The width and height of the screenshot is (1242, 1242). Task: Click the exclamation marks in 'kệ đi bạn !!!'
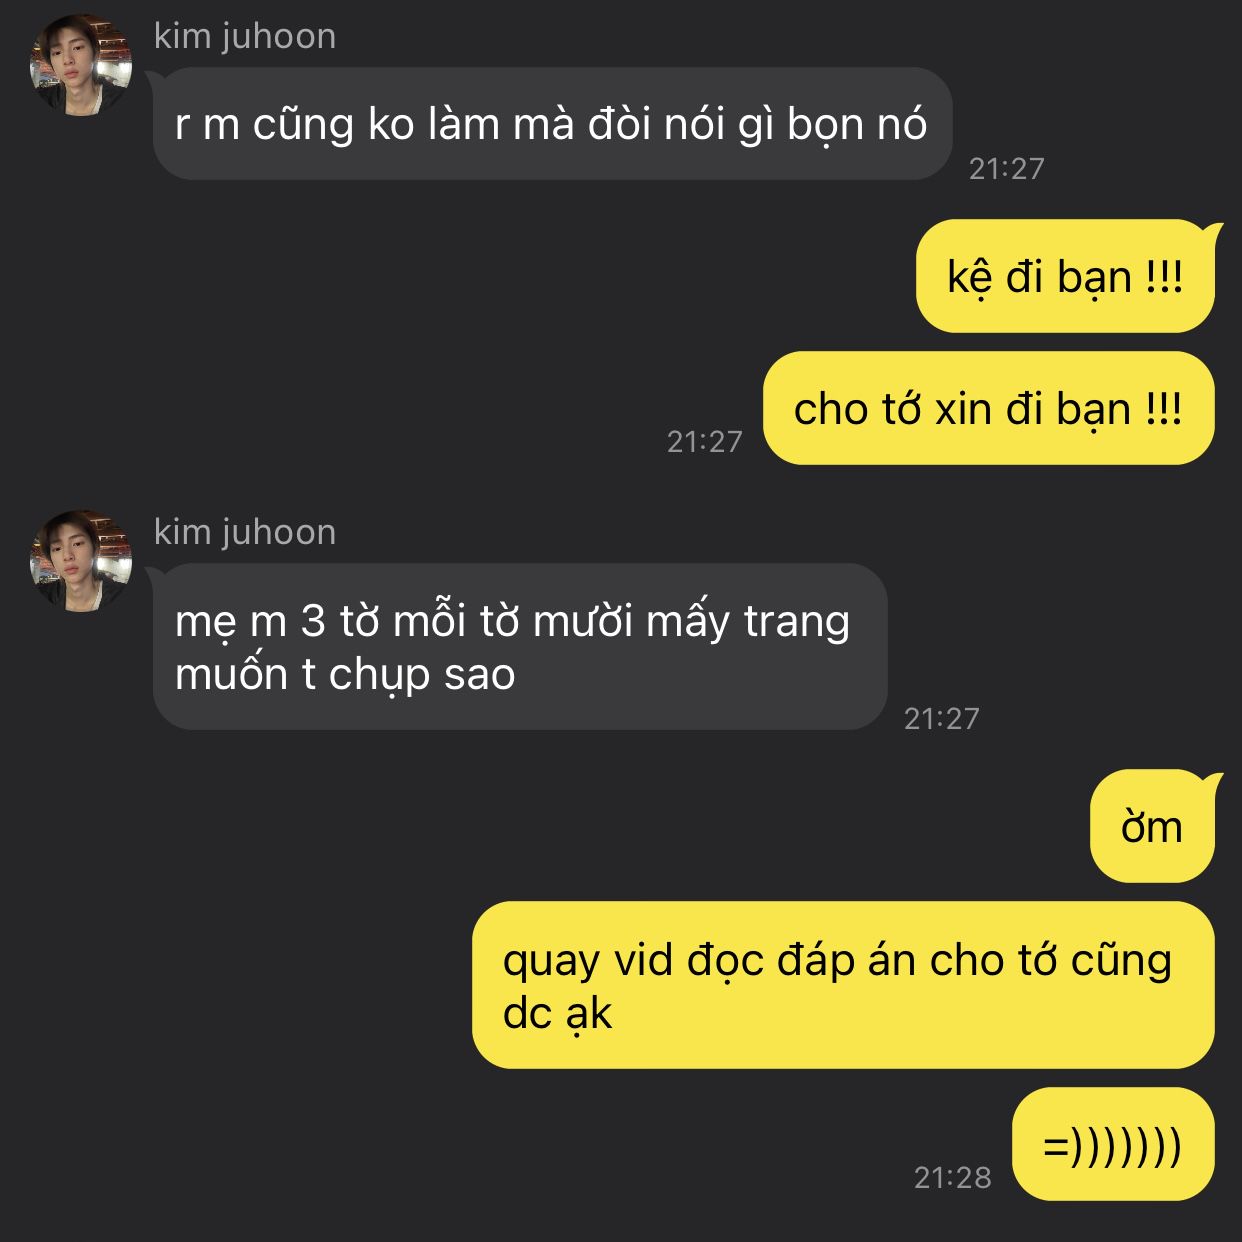coord(1164,277)
